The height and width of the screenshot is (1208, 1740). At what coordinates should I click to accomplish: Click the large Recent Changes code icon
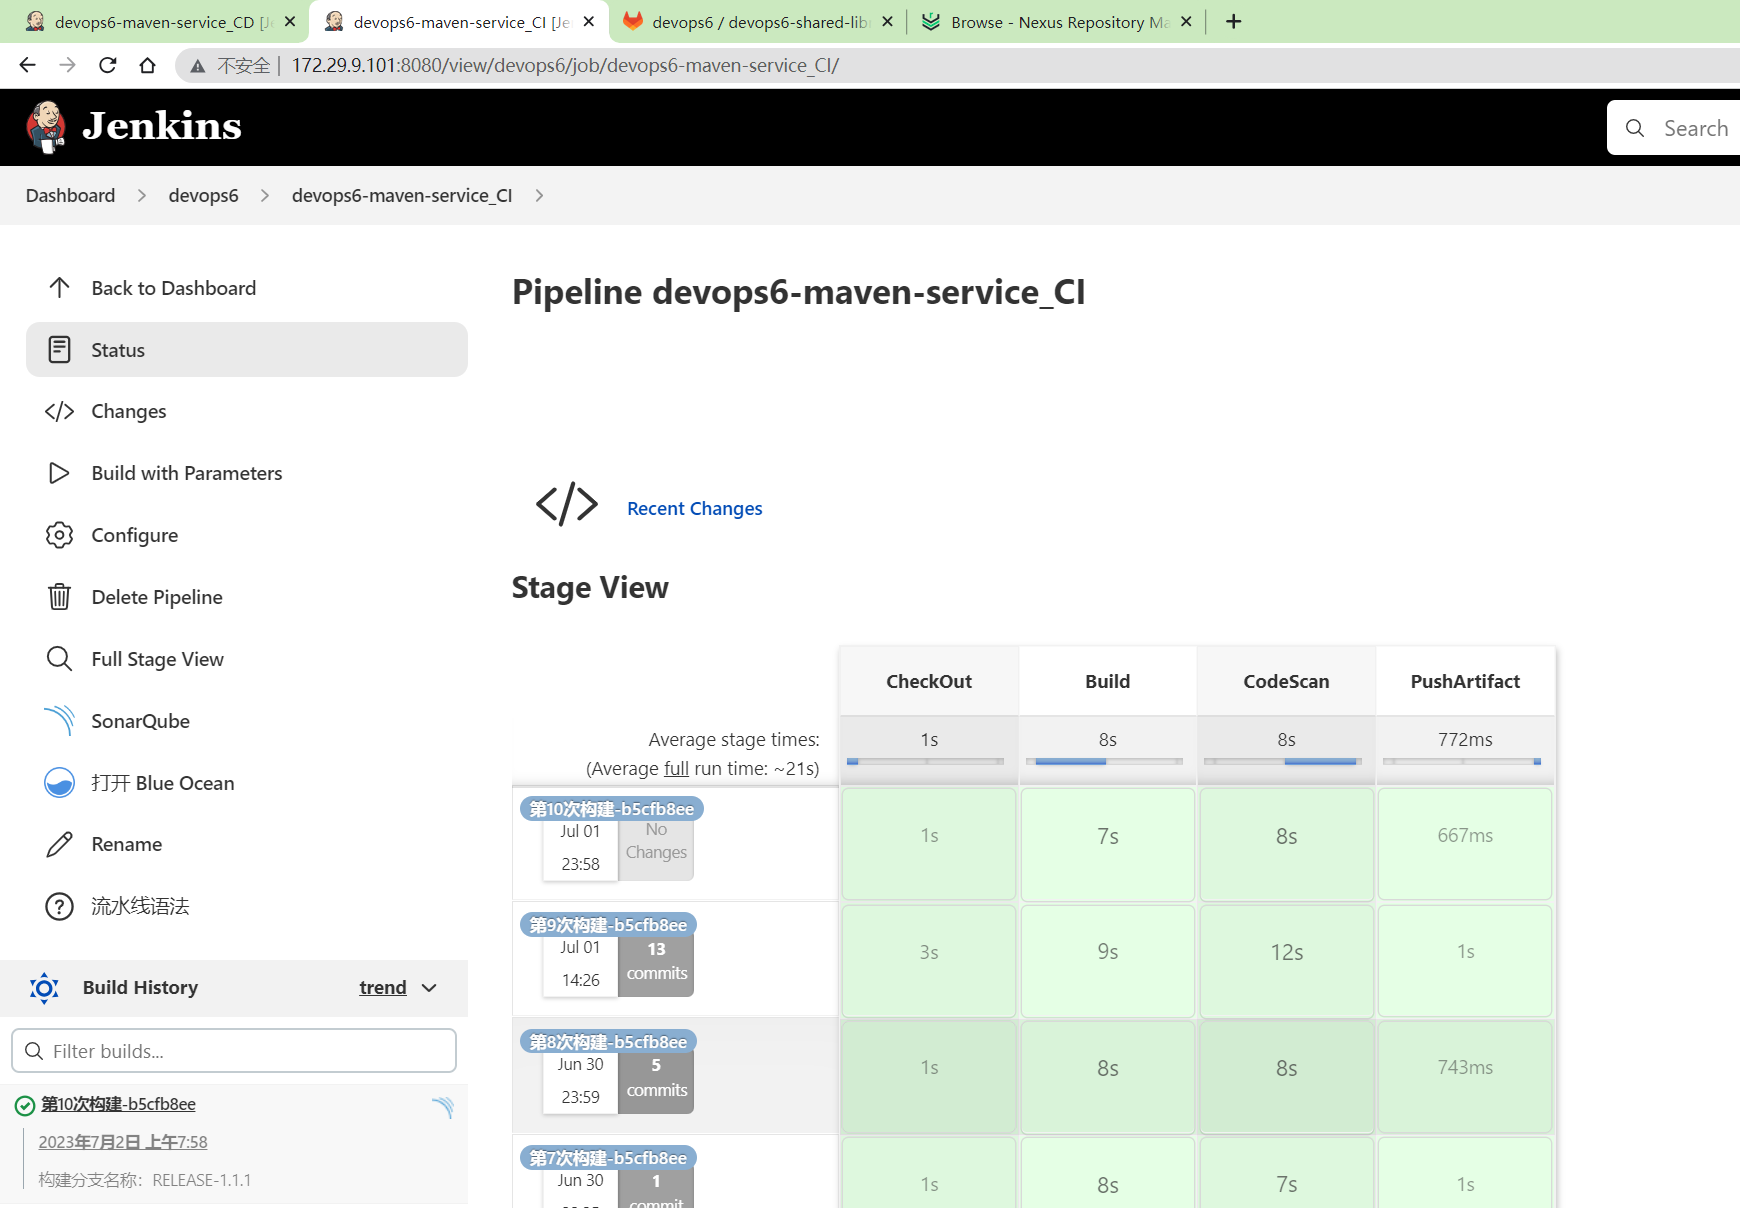tap(567, 504)
